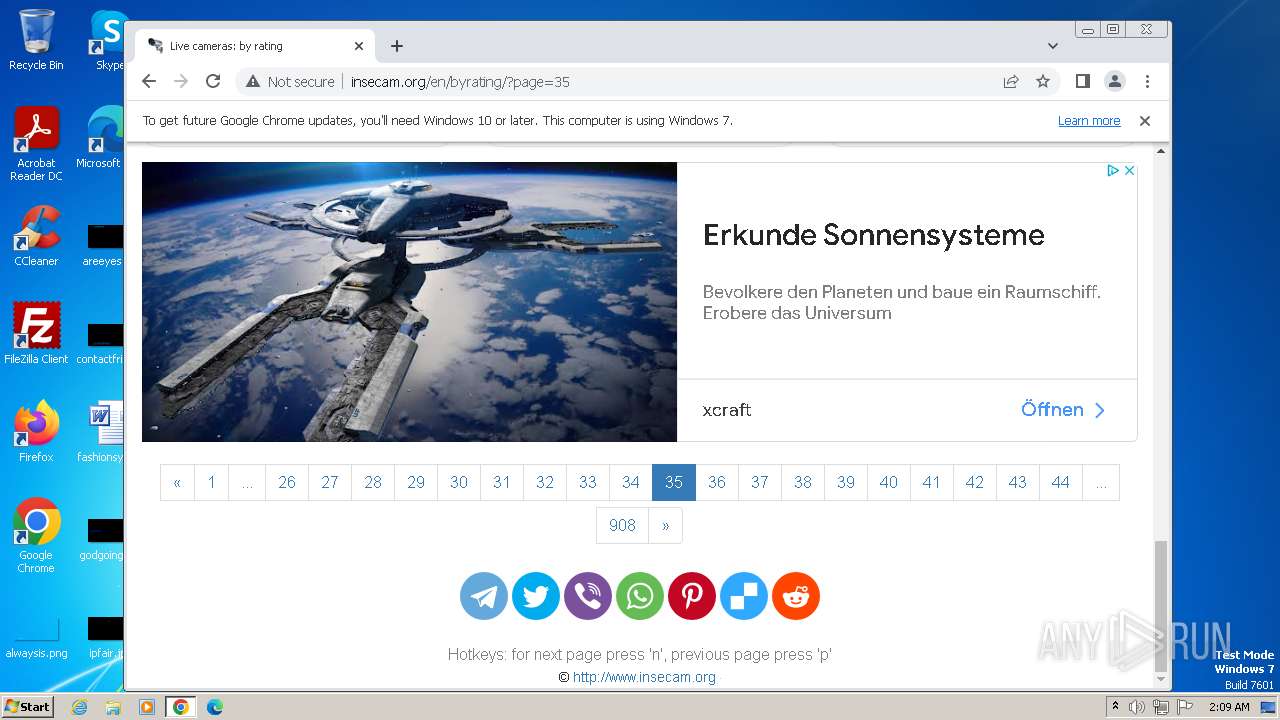This screenshot has height=720, width=1280.
Task: Open the http://www.insecam.org footer link
Action: click(x=644, y=677)
